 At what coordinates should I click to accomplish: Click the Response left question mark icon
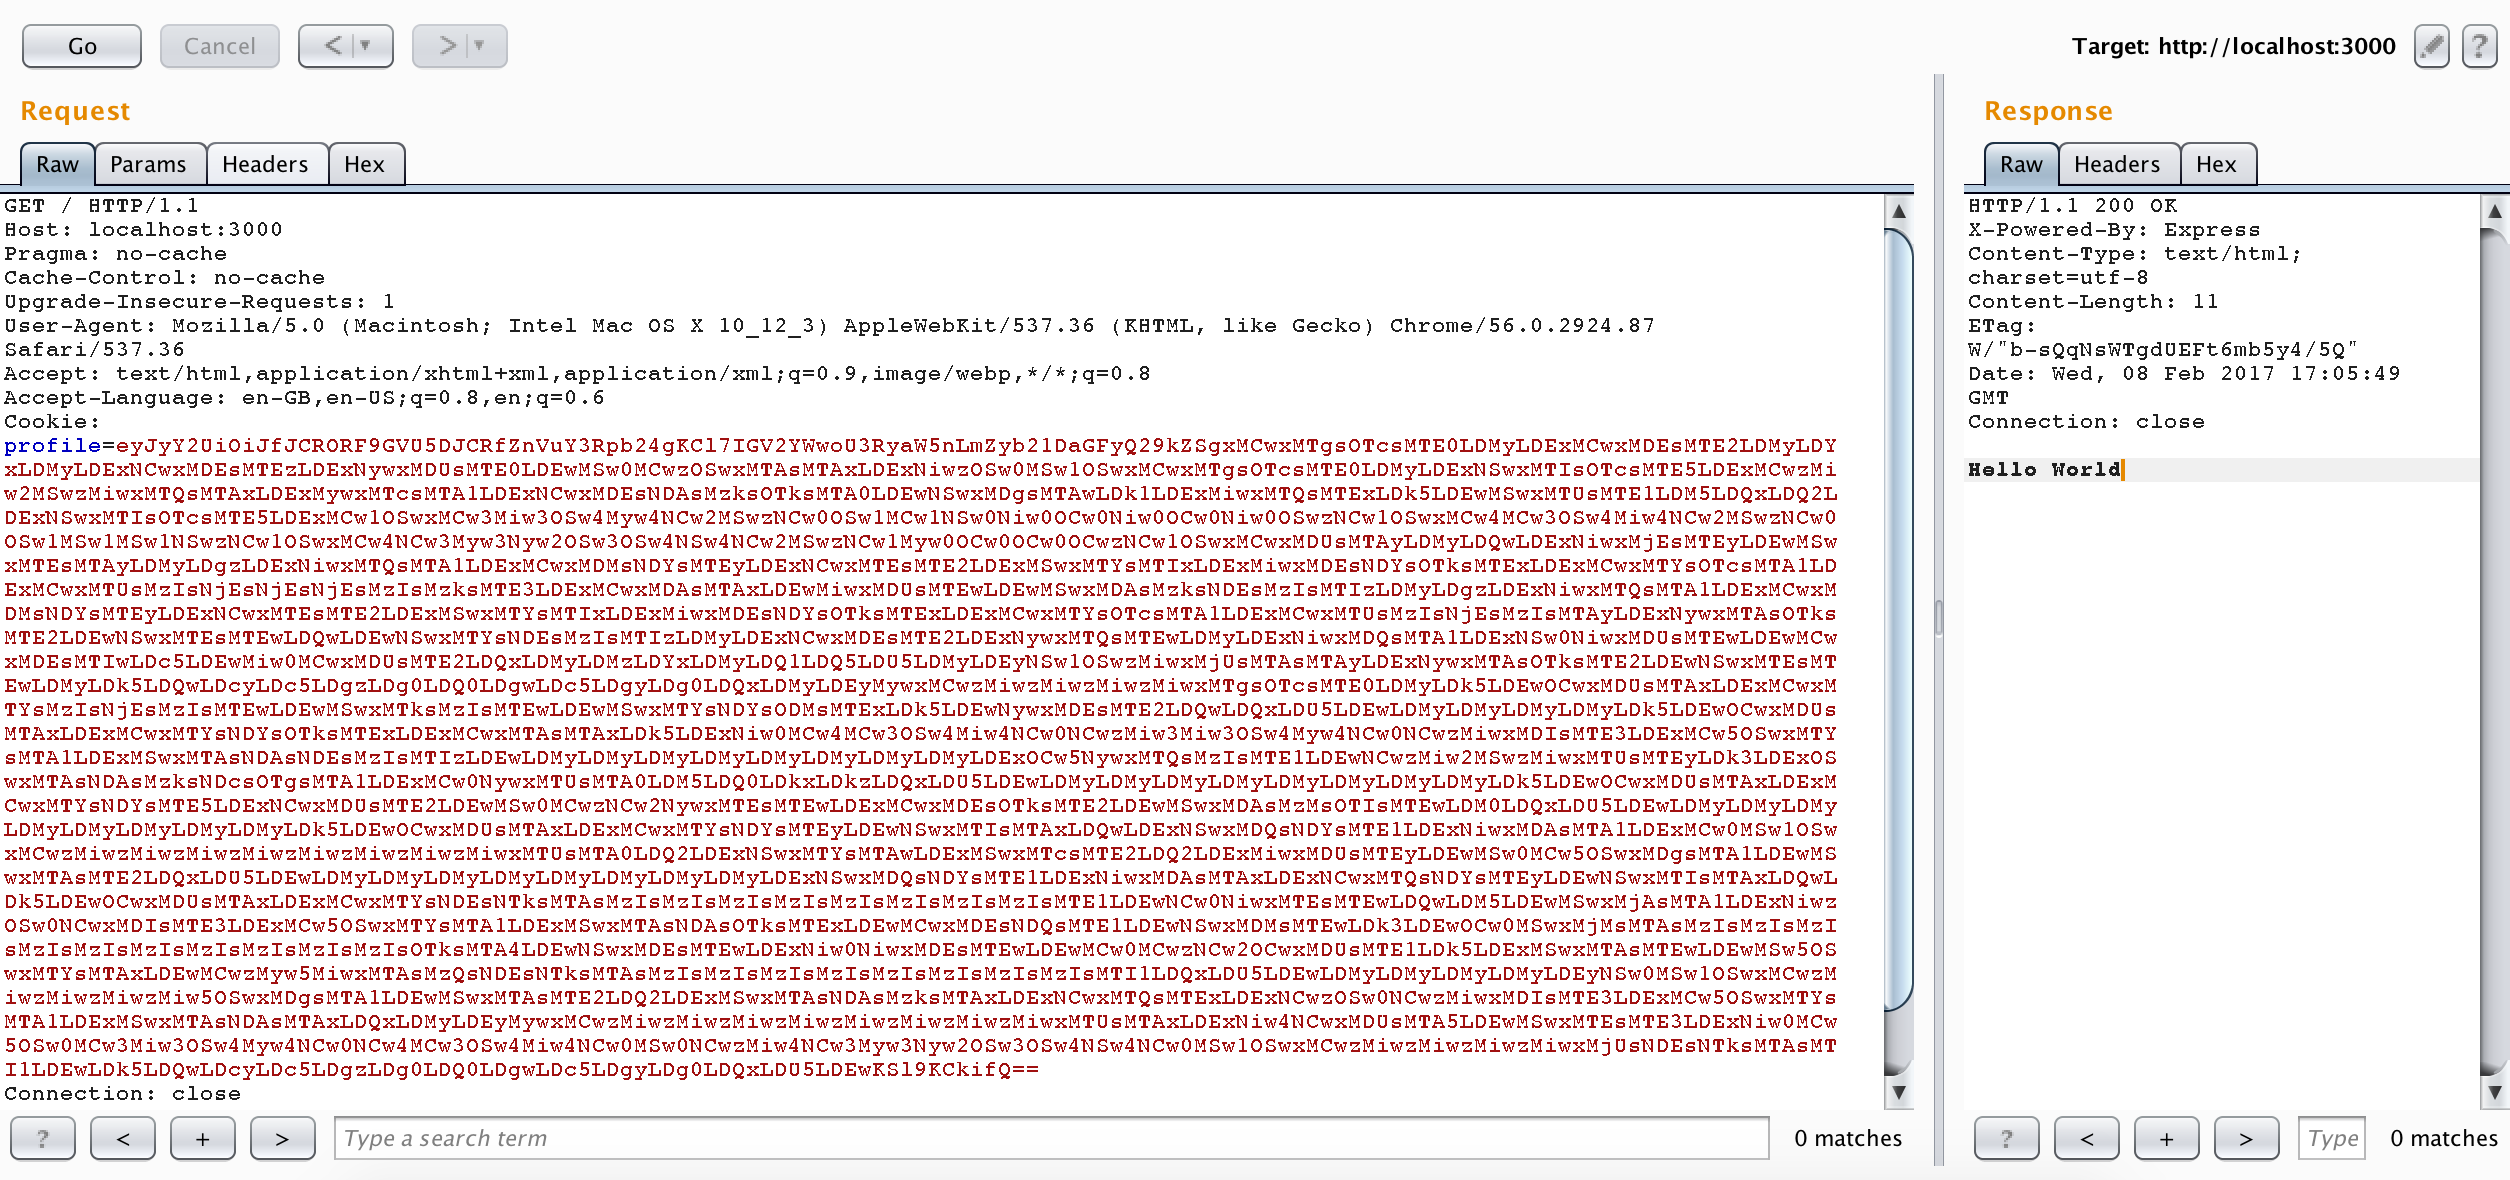[2006, 1137]
